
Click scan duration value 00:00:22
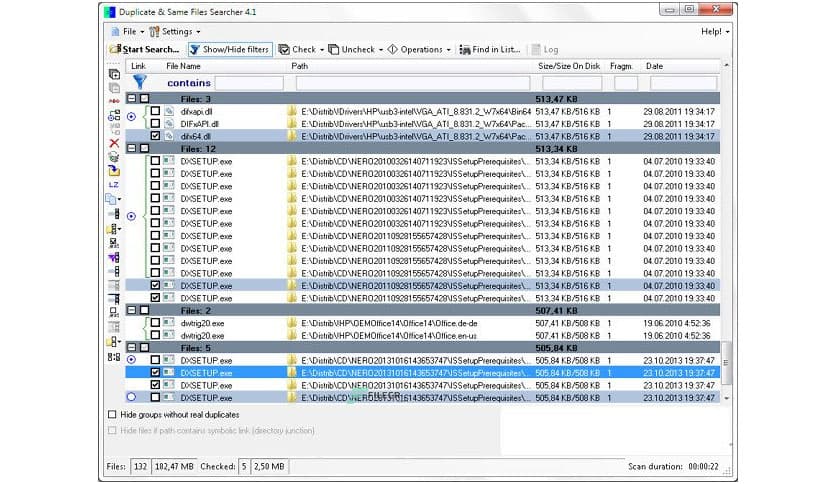[x=703, y=466]
